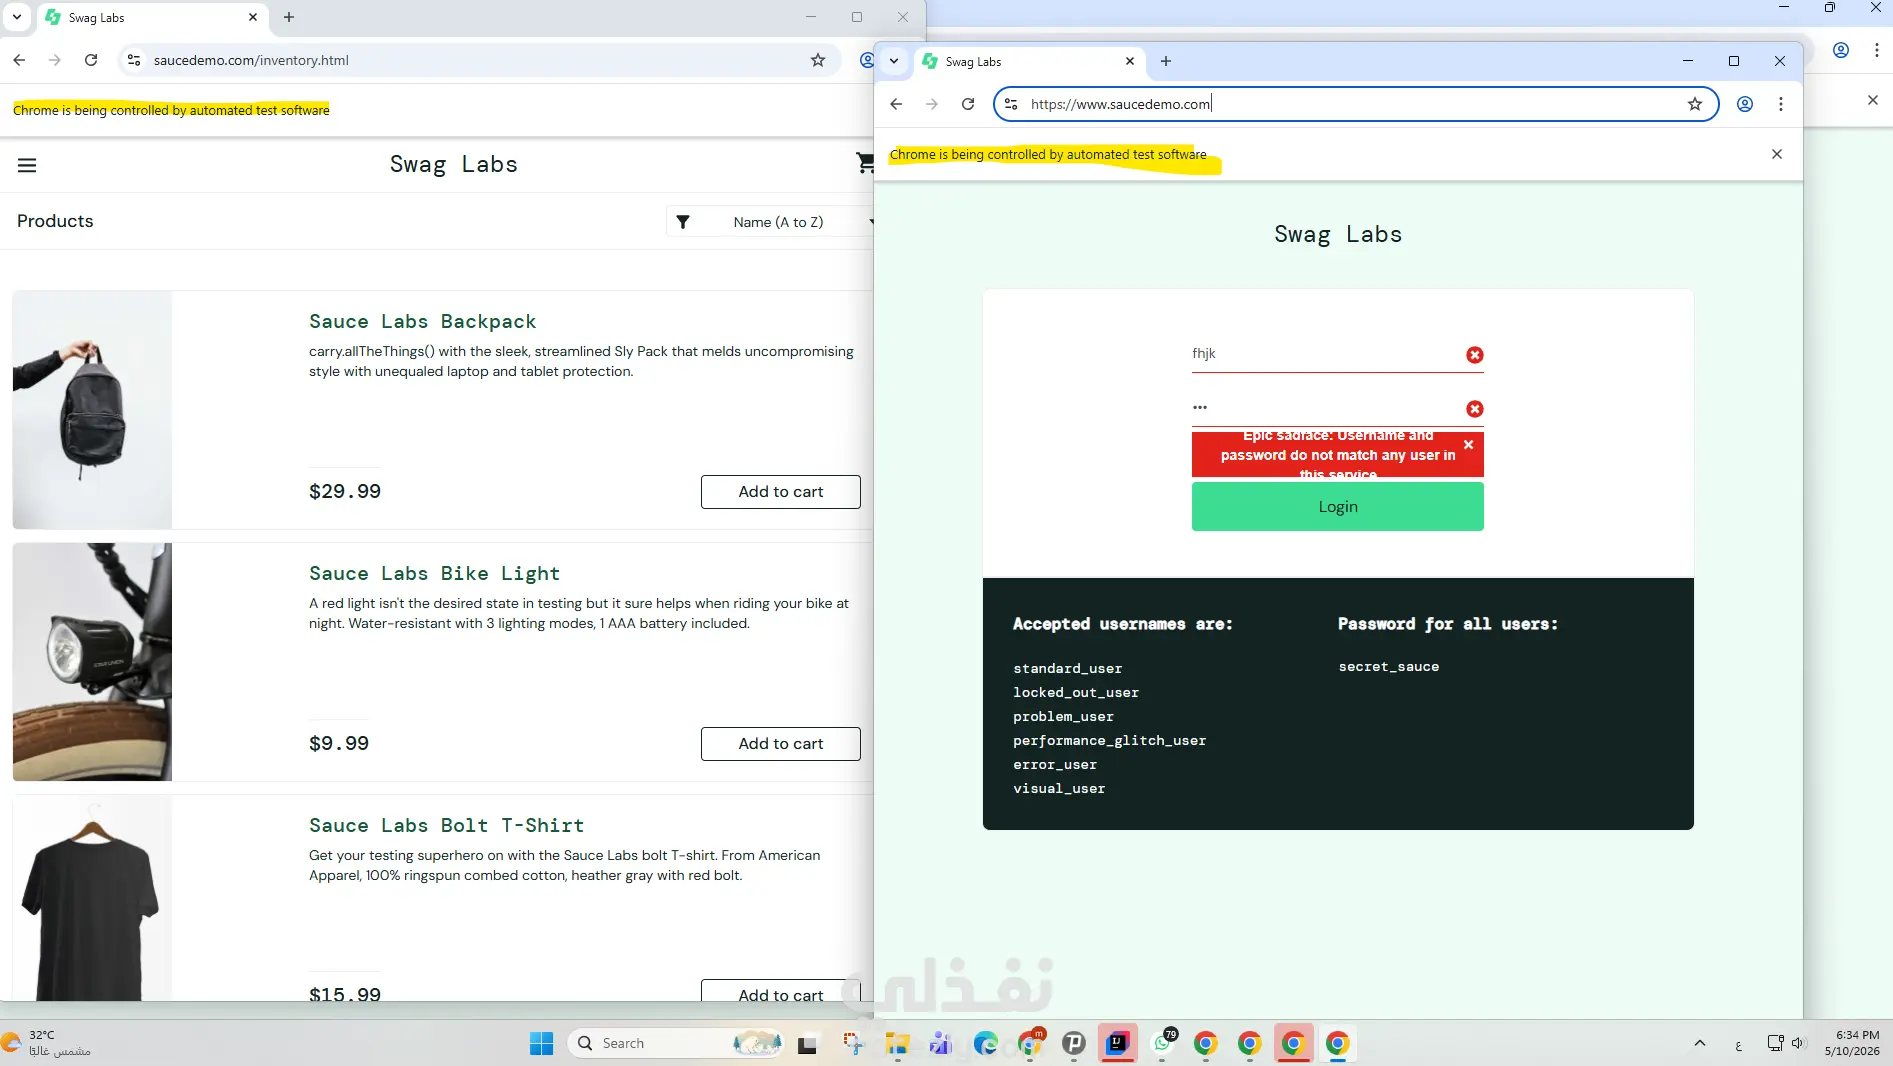Click the green Login button

coord(1338,507)
